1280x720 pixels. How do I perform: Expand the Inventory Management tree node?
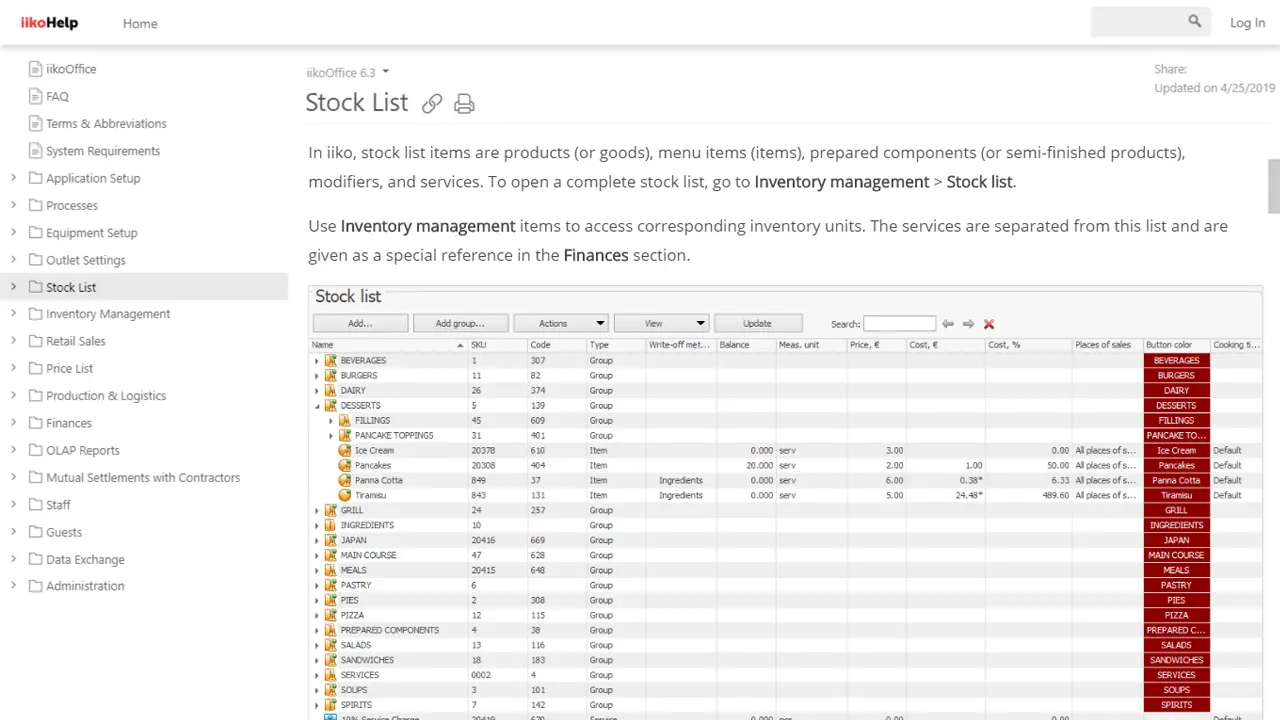(13, 314)
